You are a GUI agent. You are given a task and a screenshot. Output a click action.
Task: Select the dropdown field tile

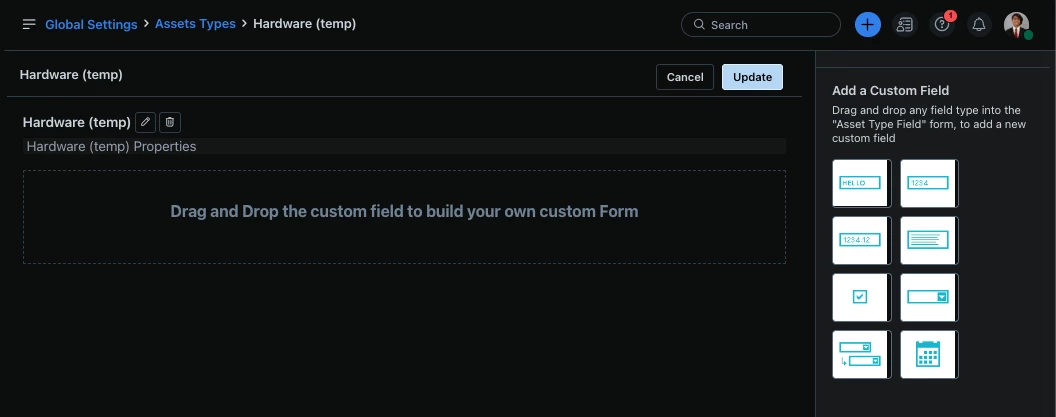tap(929, 297)
